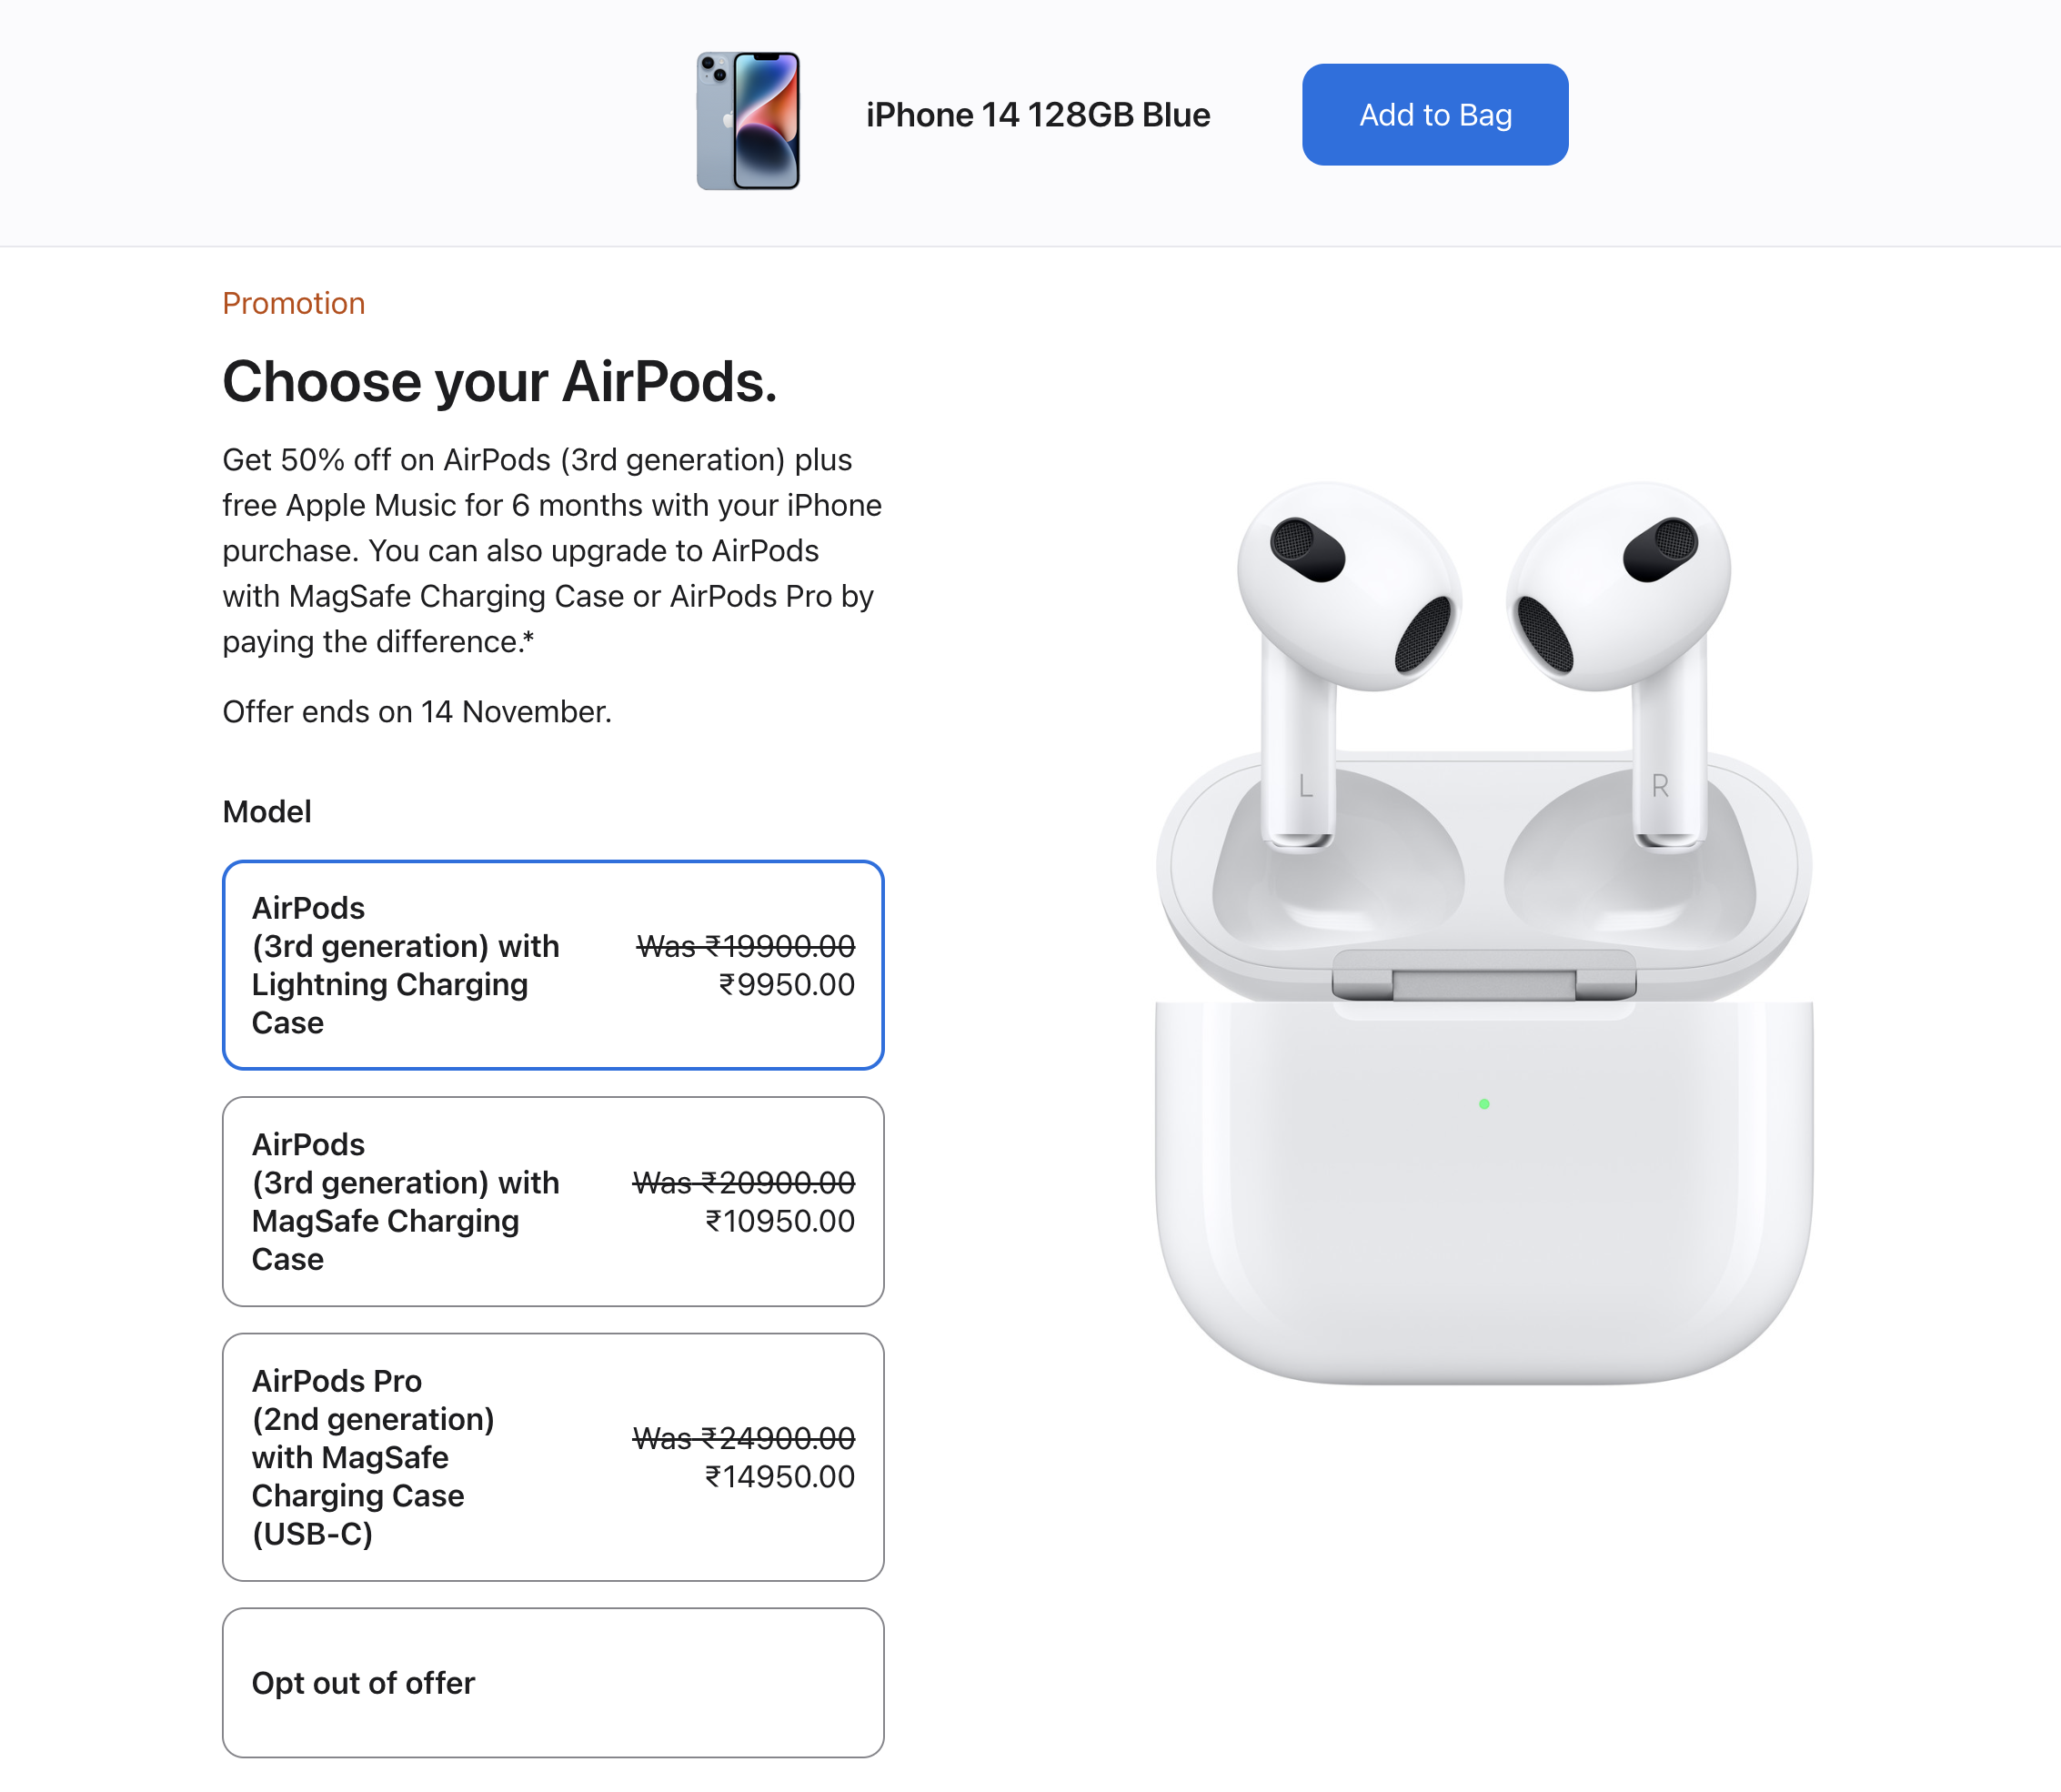This screenshot has height=1792, width=2061.
Task: Click the iPhone 14 128GB Blue title
Action: click(1038, 115)
